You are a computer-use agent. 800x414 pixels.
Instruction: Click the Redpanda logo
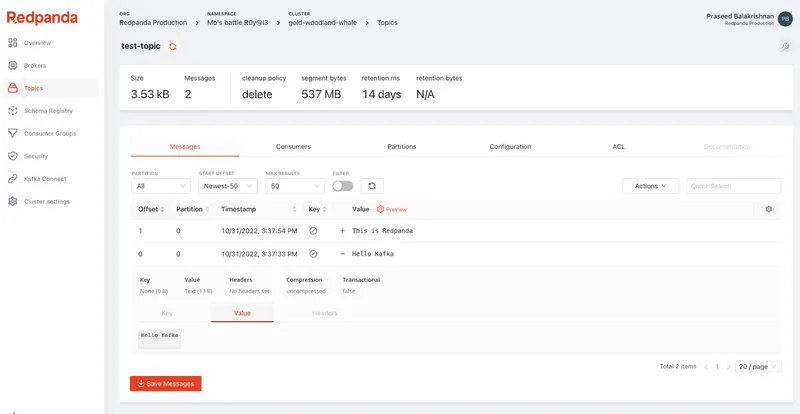(42, 18)
